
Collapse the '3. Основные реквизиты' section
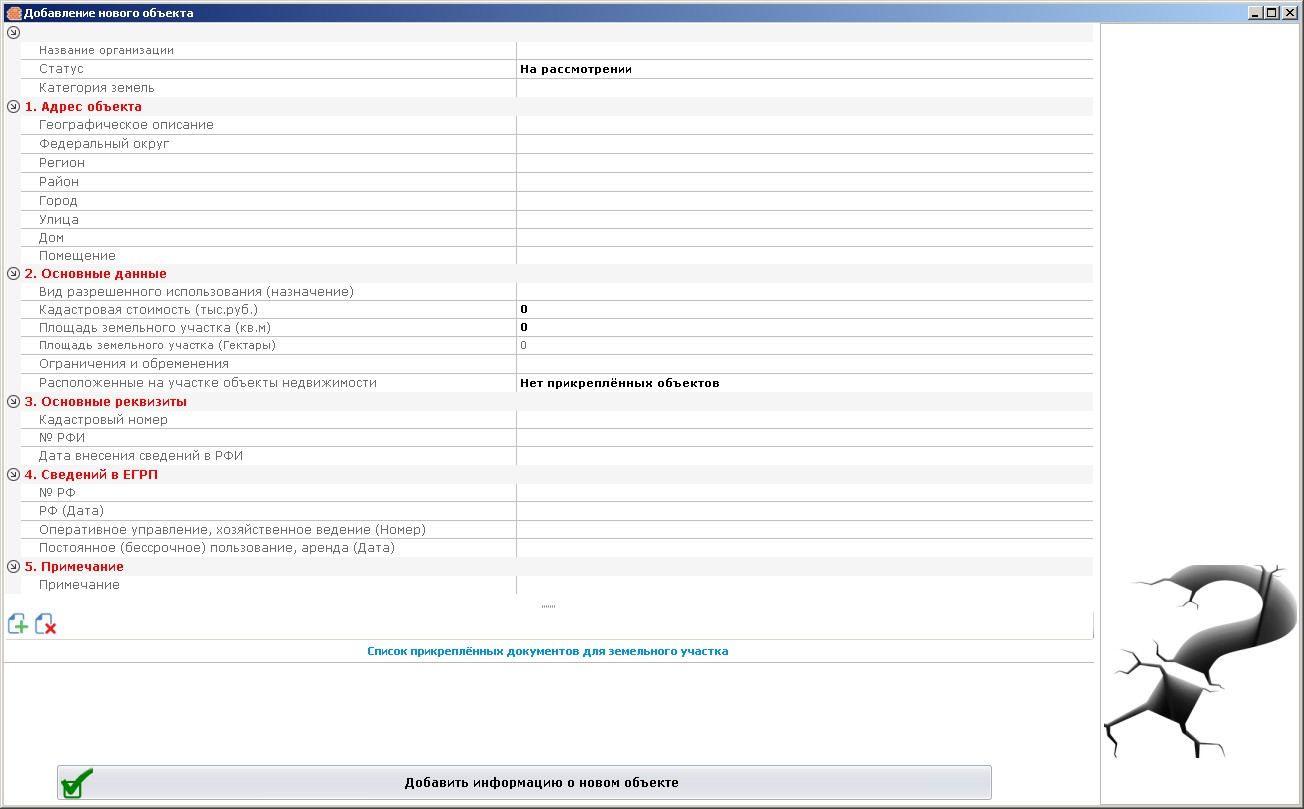13,401
